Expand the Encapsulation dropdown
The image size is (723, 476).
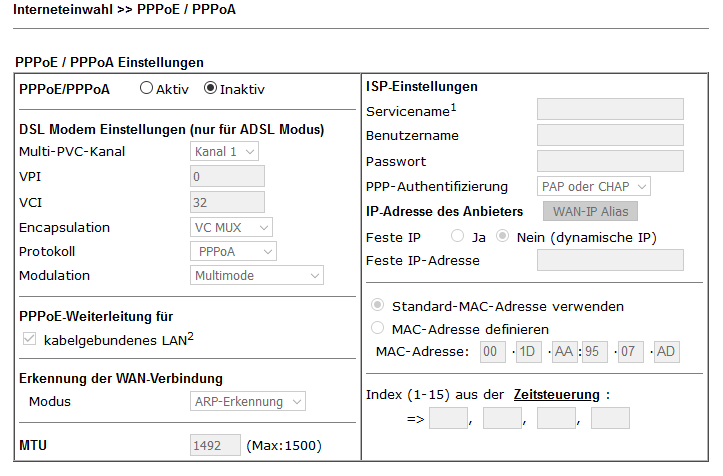point(231,227)
